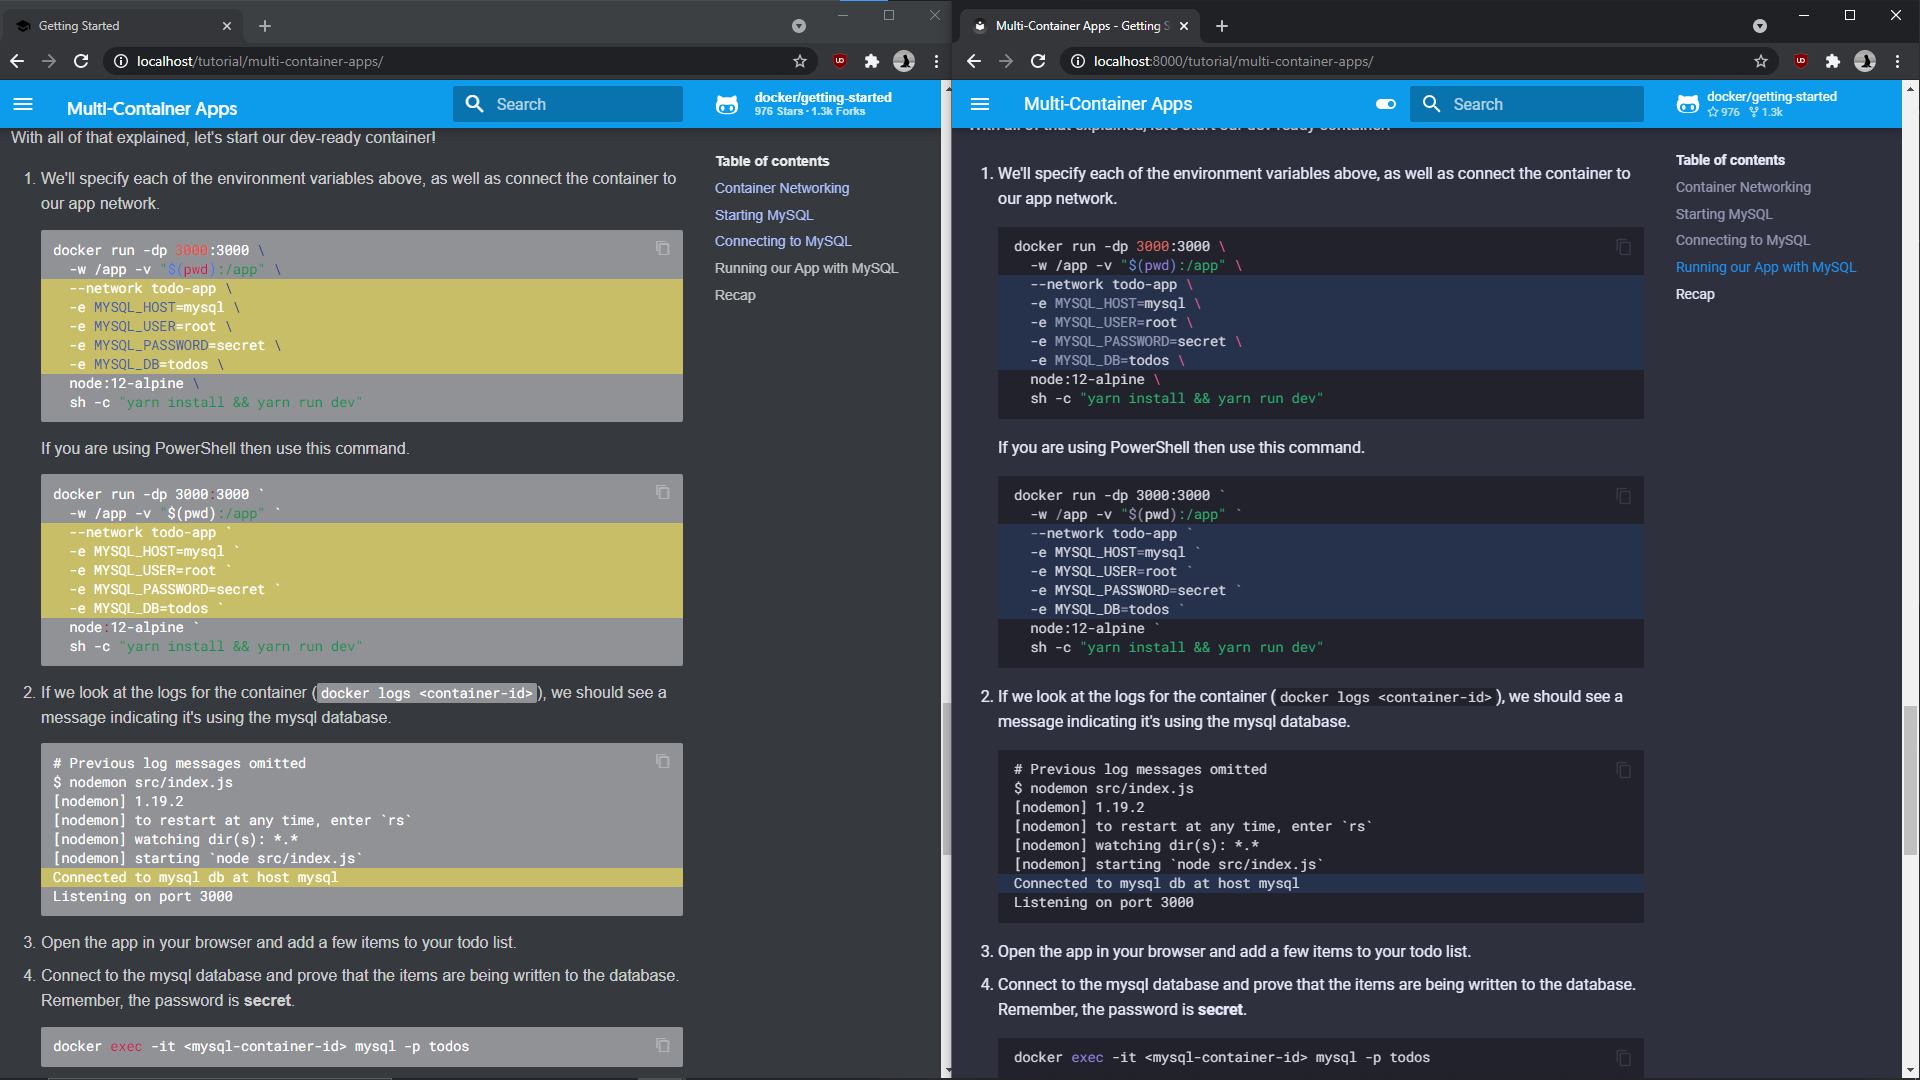Select the Getting Started tab in left browser
1920x1080 pixels.
pos(120,26)
